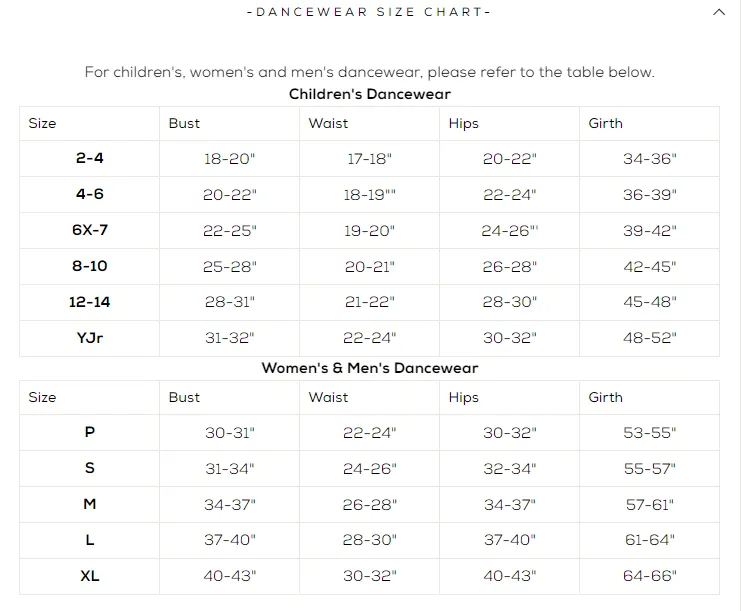This screenshot has width=741, height=611.
Task: Collapse the Dancewear Size Chart chevron
Action: pyautogui.click(x=719, y=12)
